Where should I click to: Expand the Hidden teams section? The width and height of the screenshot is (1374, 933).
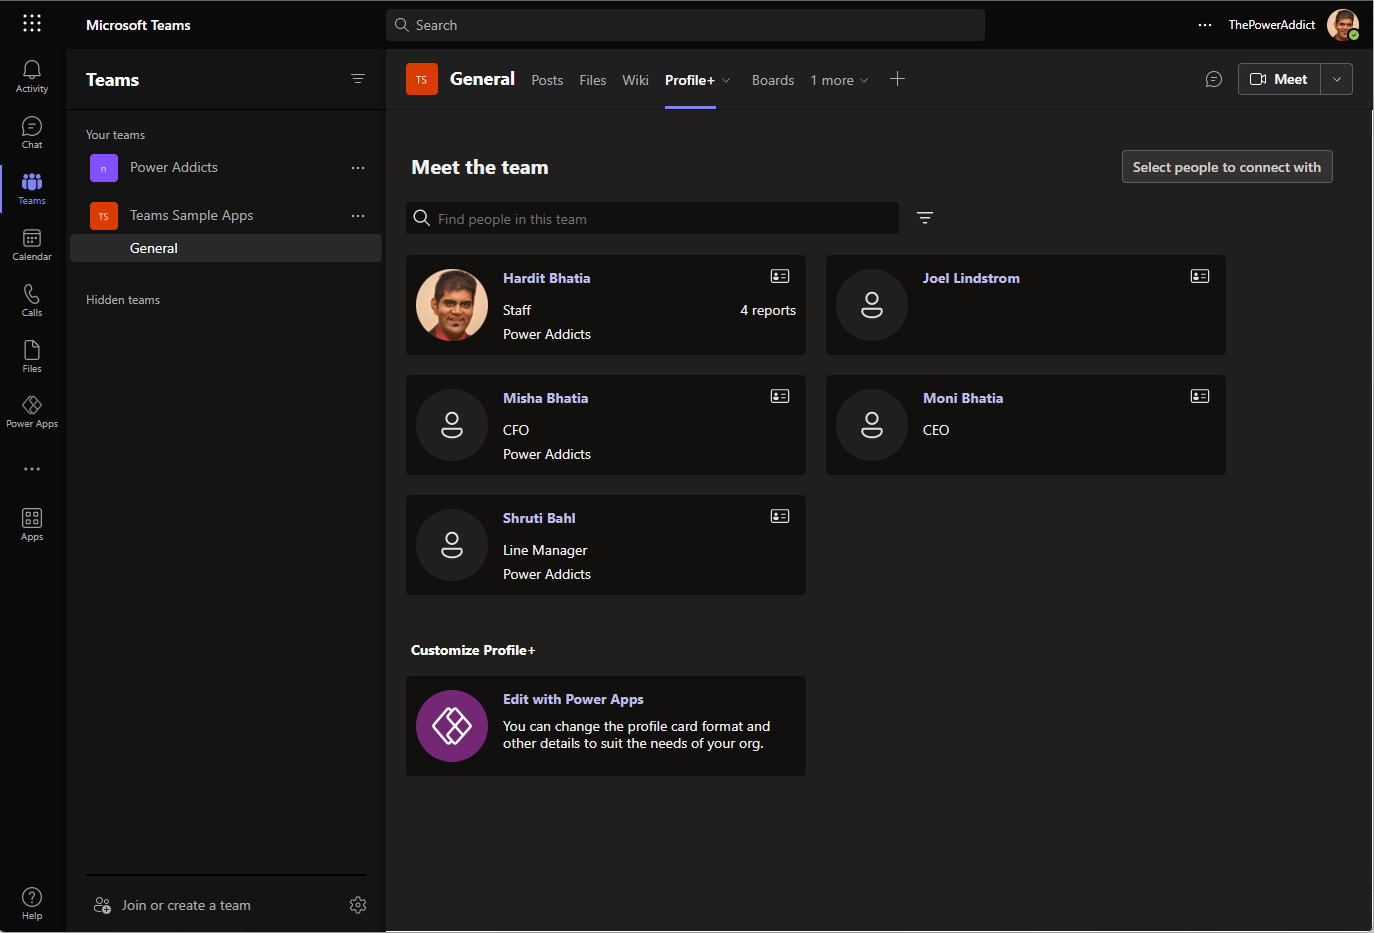point(123,300)
